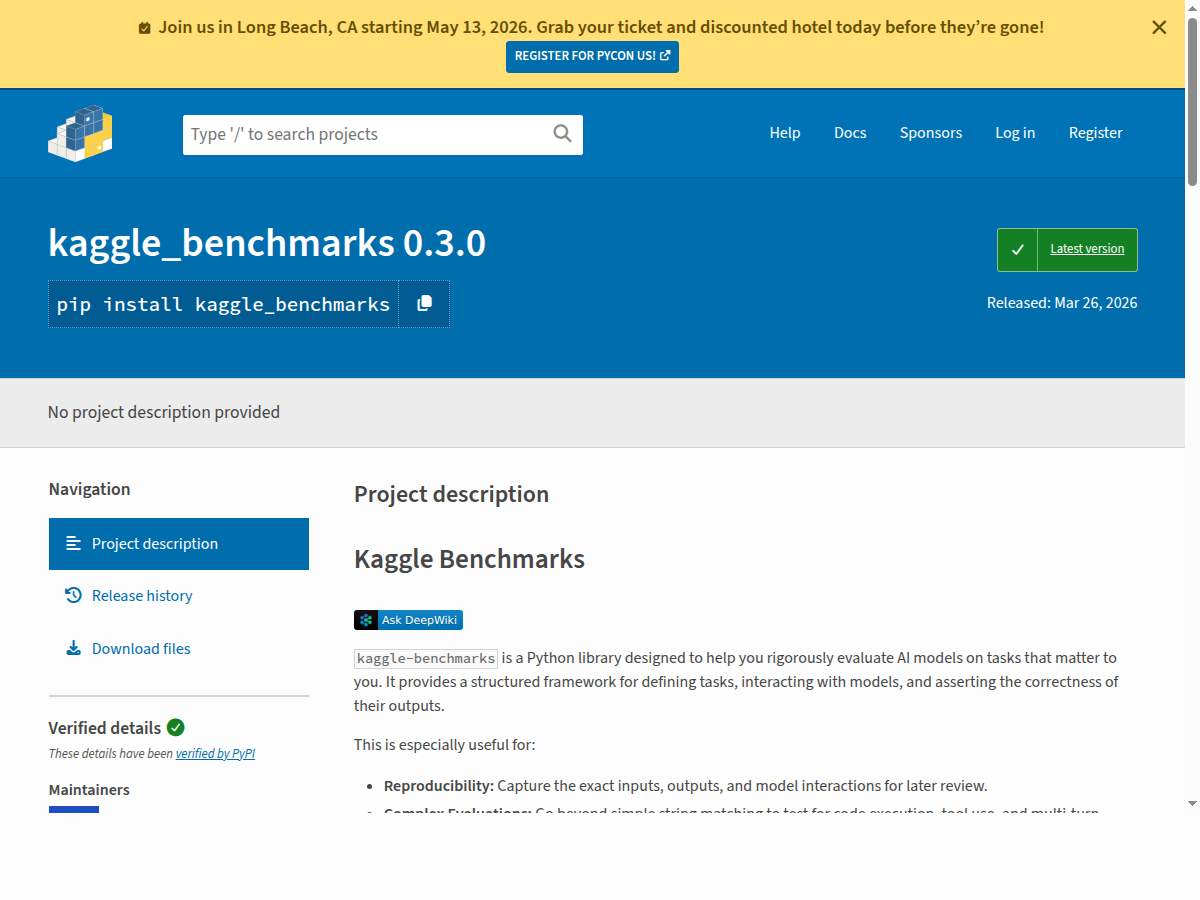Select Project description in the navigation

coord(154,543)
